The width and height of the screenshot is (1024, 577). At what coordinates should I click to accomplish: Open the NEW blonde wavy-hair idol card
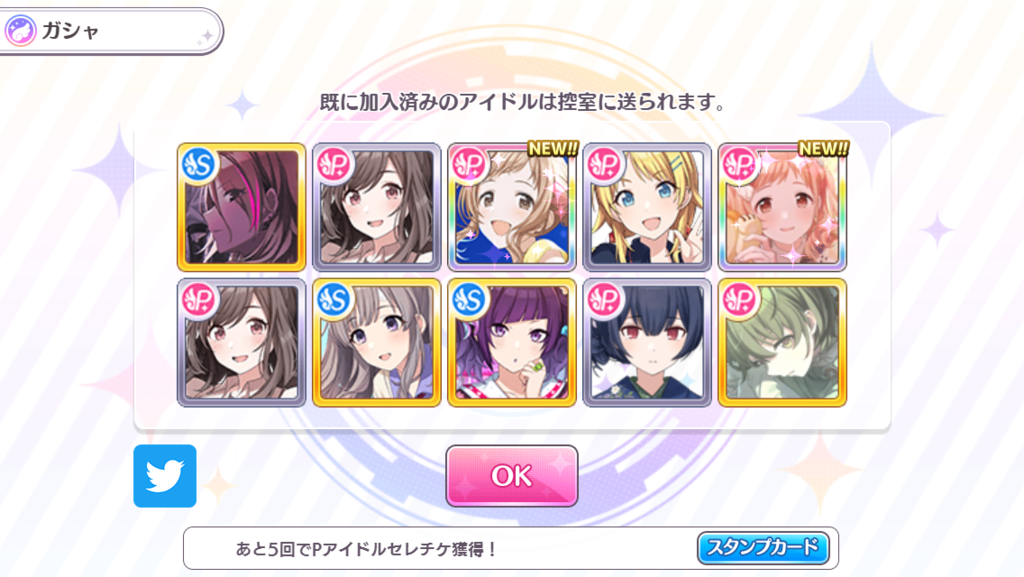(511, 208)
